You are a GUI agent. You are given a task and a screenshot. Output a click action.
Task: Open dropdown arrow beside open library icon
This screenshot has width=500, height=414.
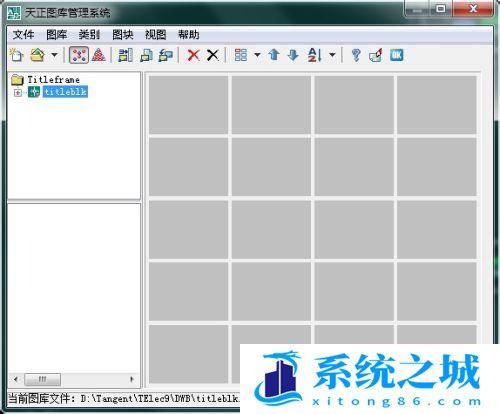[54, 54]
